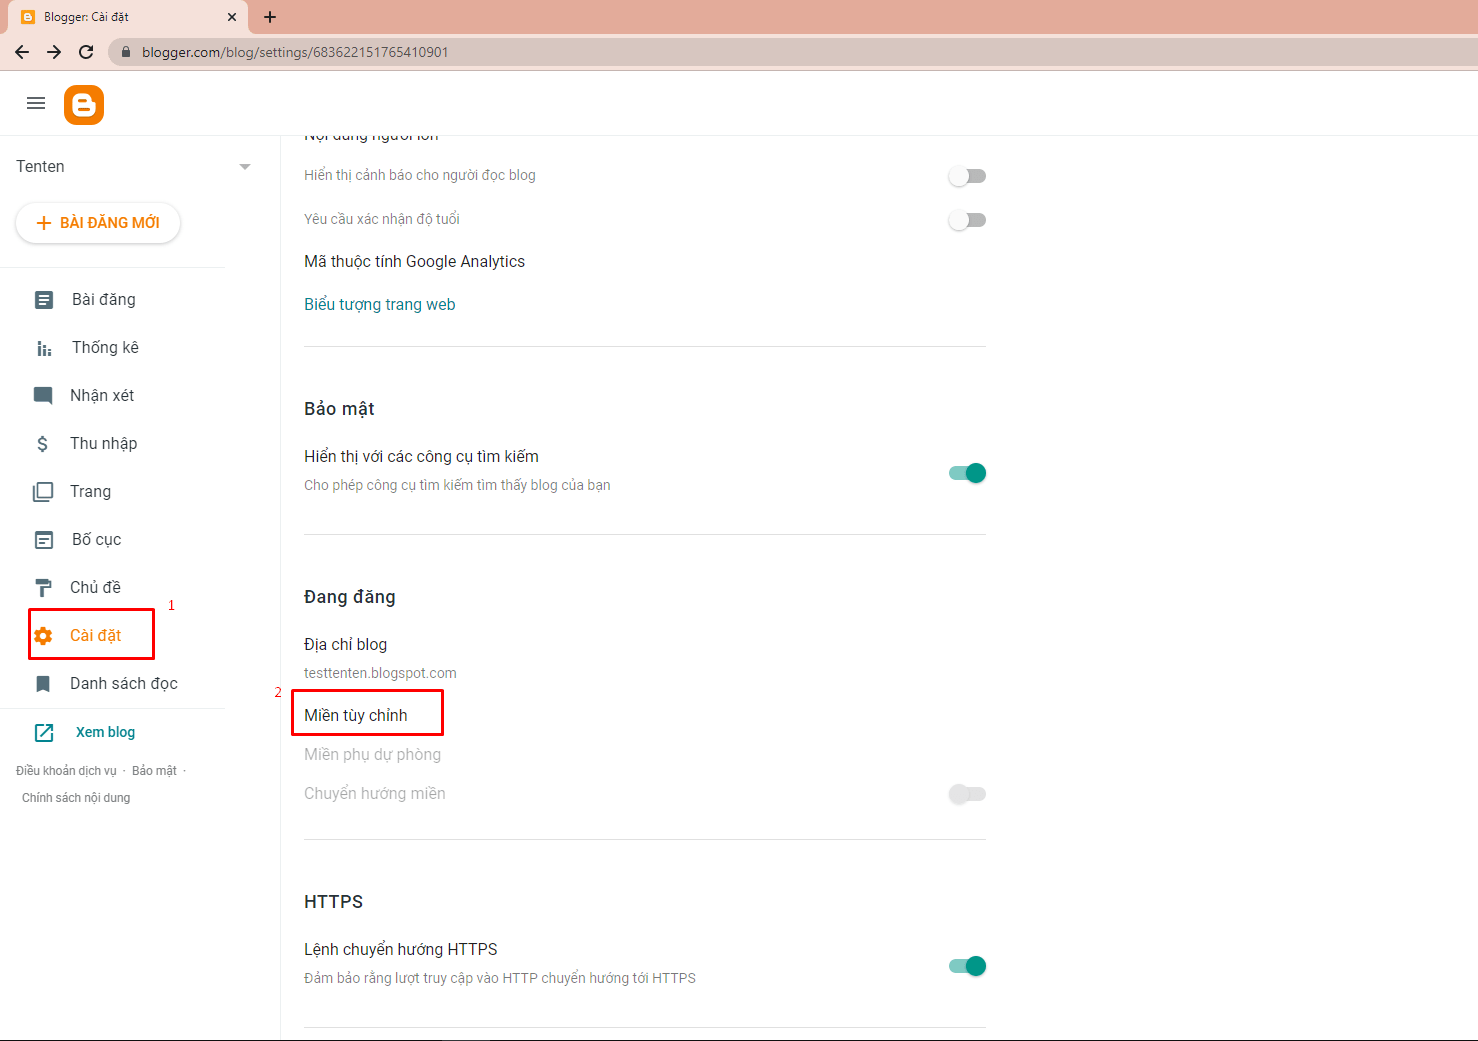Screen dimensions: 1478x1041
Task: Open a new browser tab with plus
Action: tap(270, 17)
